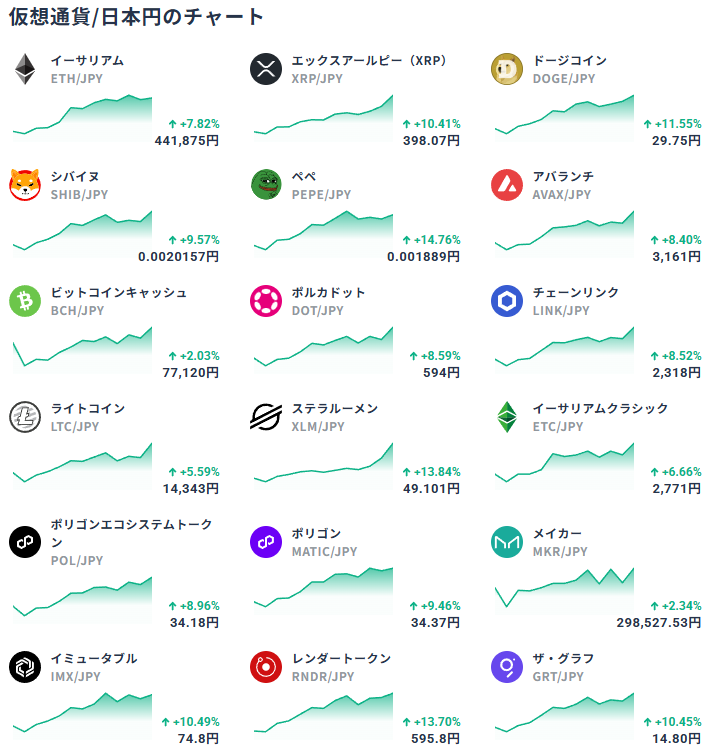
Task: Click the Shiba Inu dog icon
Action: click(x=25, y=185)
